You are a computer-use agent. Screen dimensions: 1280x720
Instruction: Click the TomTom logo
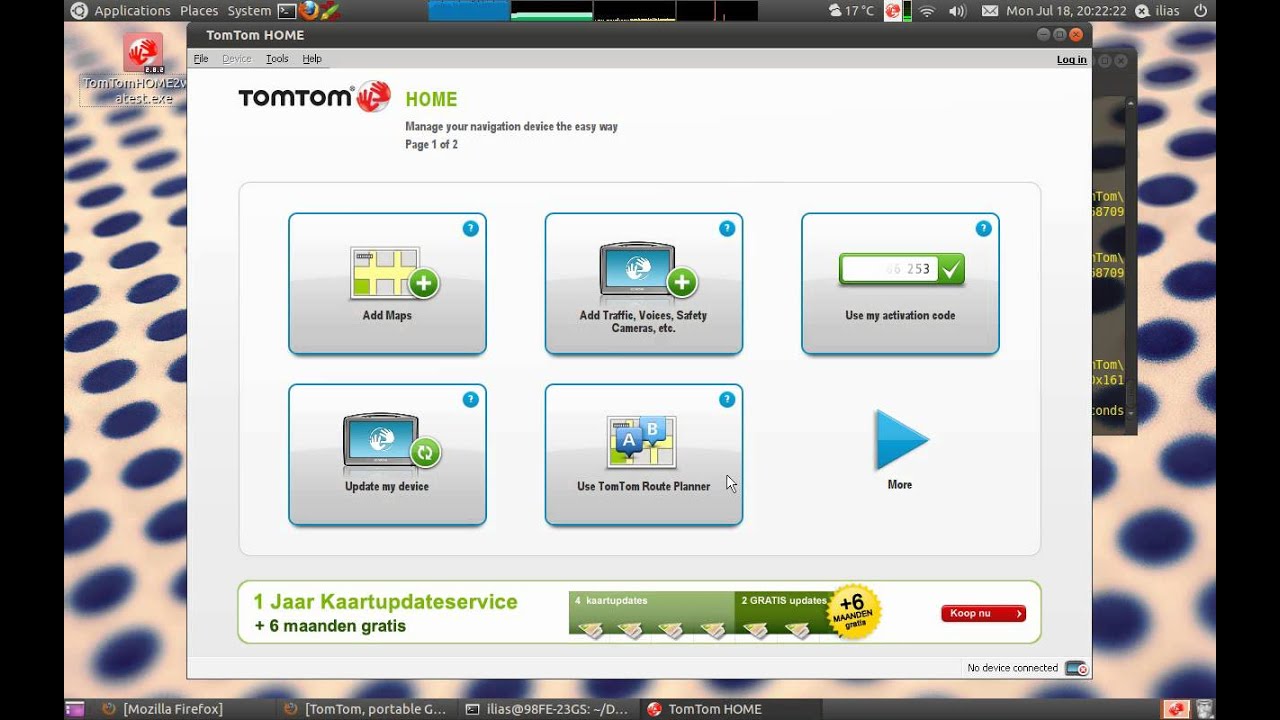coord(314,97)
